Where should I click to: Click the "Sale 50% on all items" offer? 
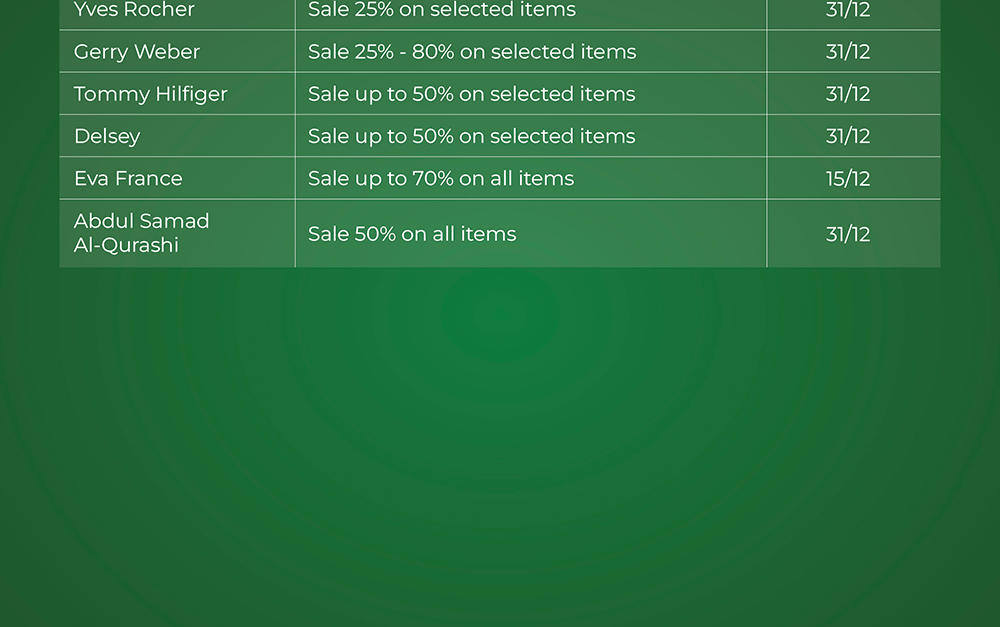(x=412, y=234)
